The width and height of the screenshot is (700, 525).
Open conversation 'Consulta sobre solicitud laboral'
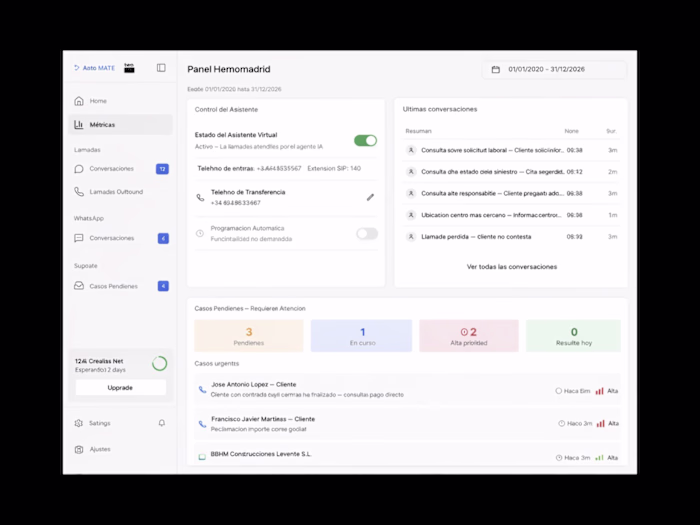click(x=512, y=150)
